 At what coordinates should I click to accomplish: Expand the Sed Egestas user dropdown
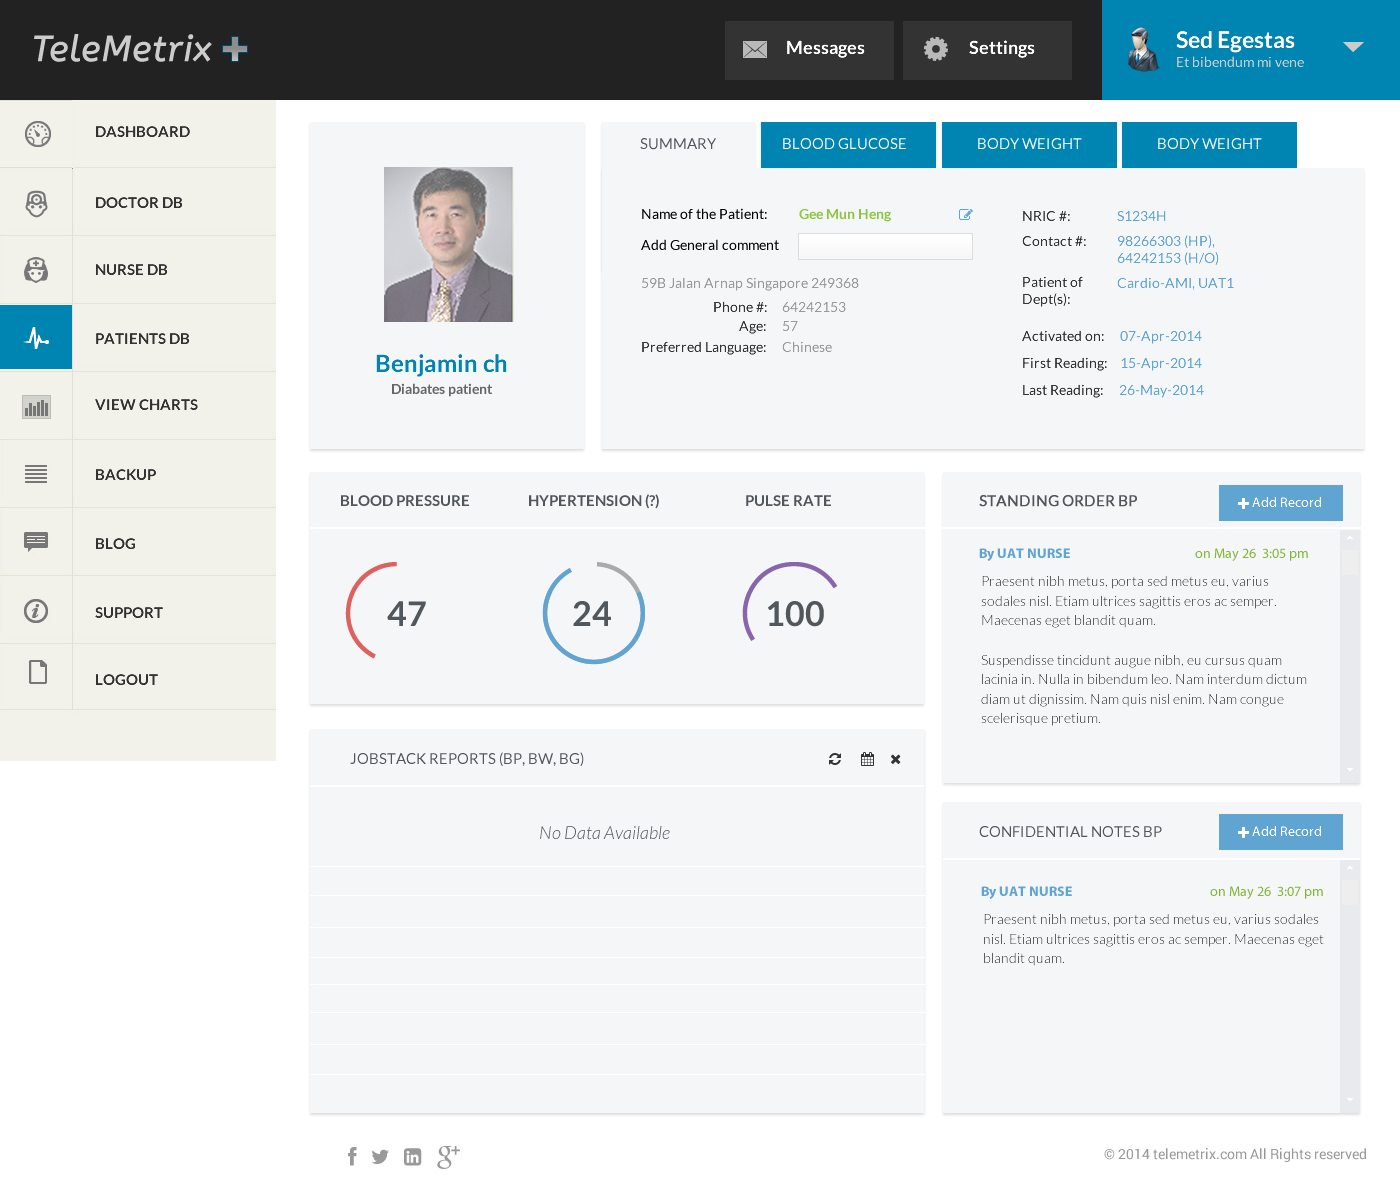(1353, 47)
